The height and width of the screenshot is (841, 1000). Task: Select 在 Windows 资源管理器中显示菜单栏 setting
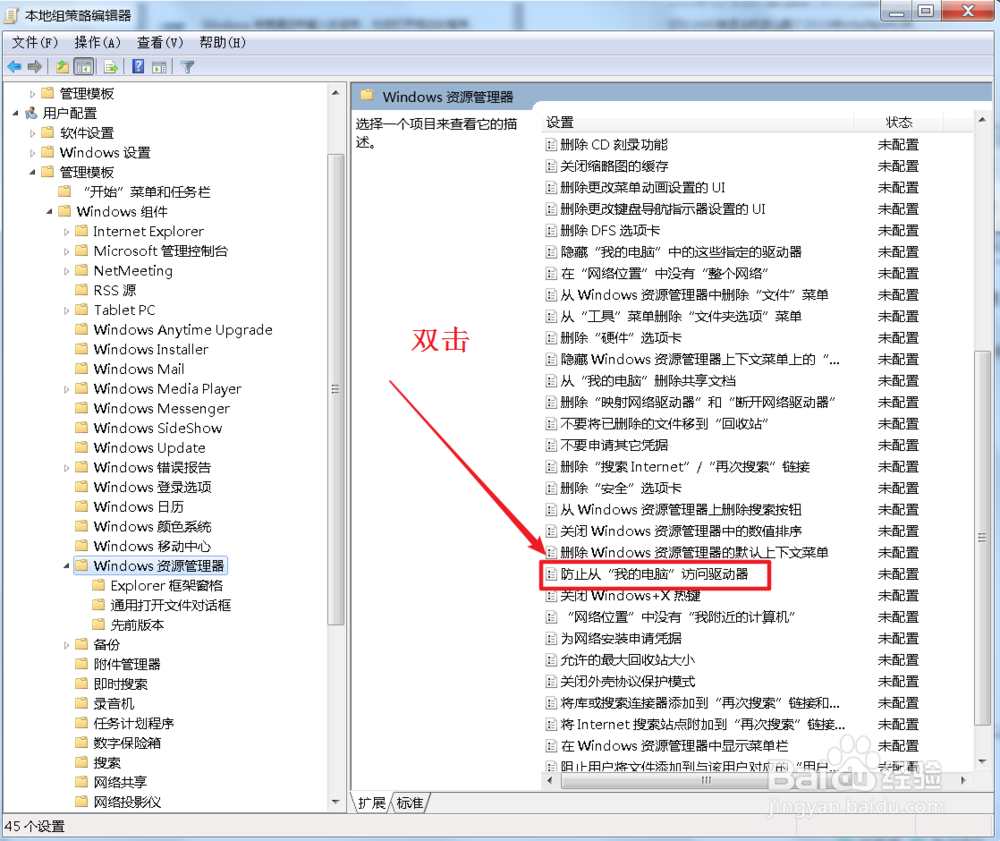[675, 746]
